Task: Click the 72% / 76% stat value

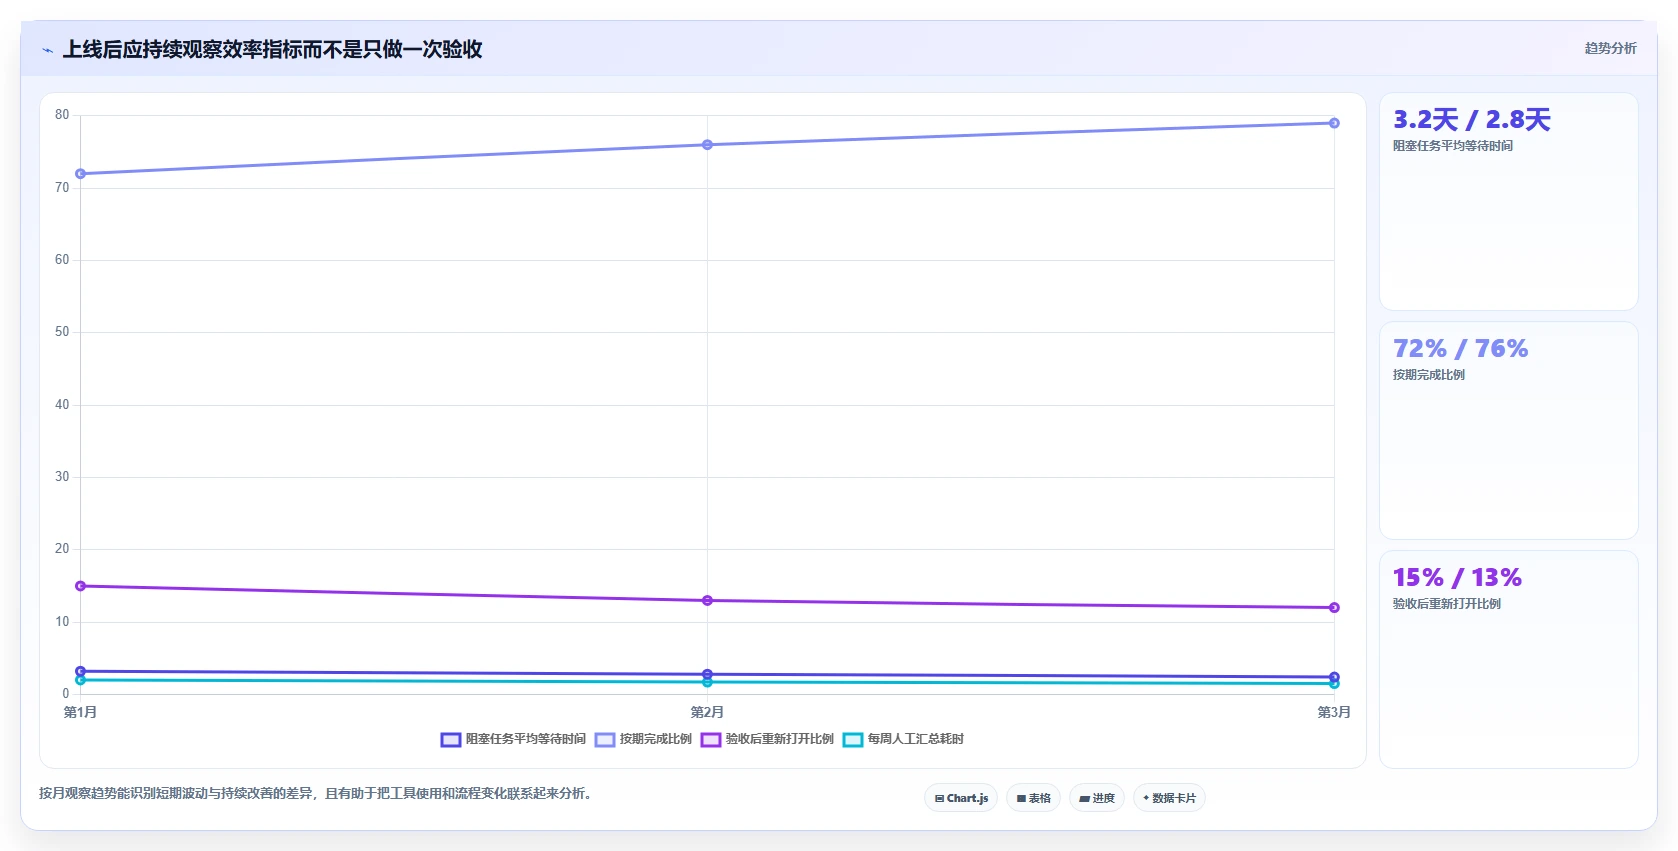Action: [1461, 349]
